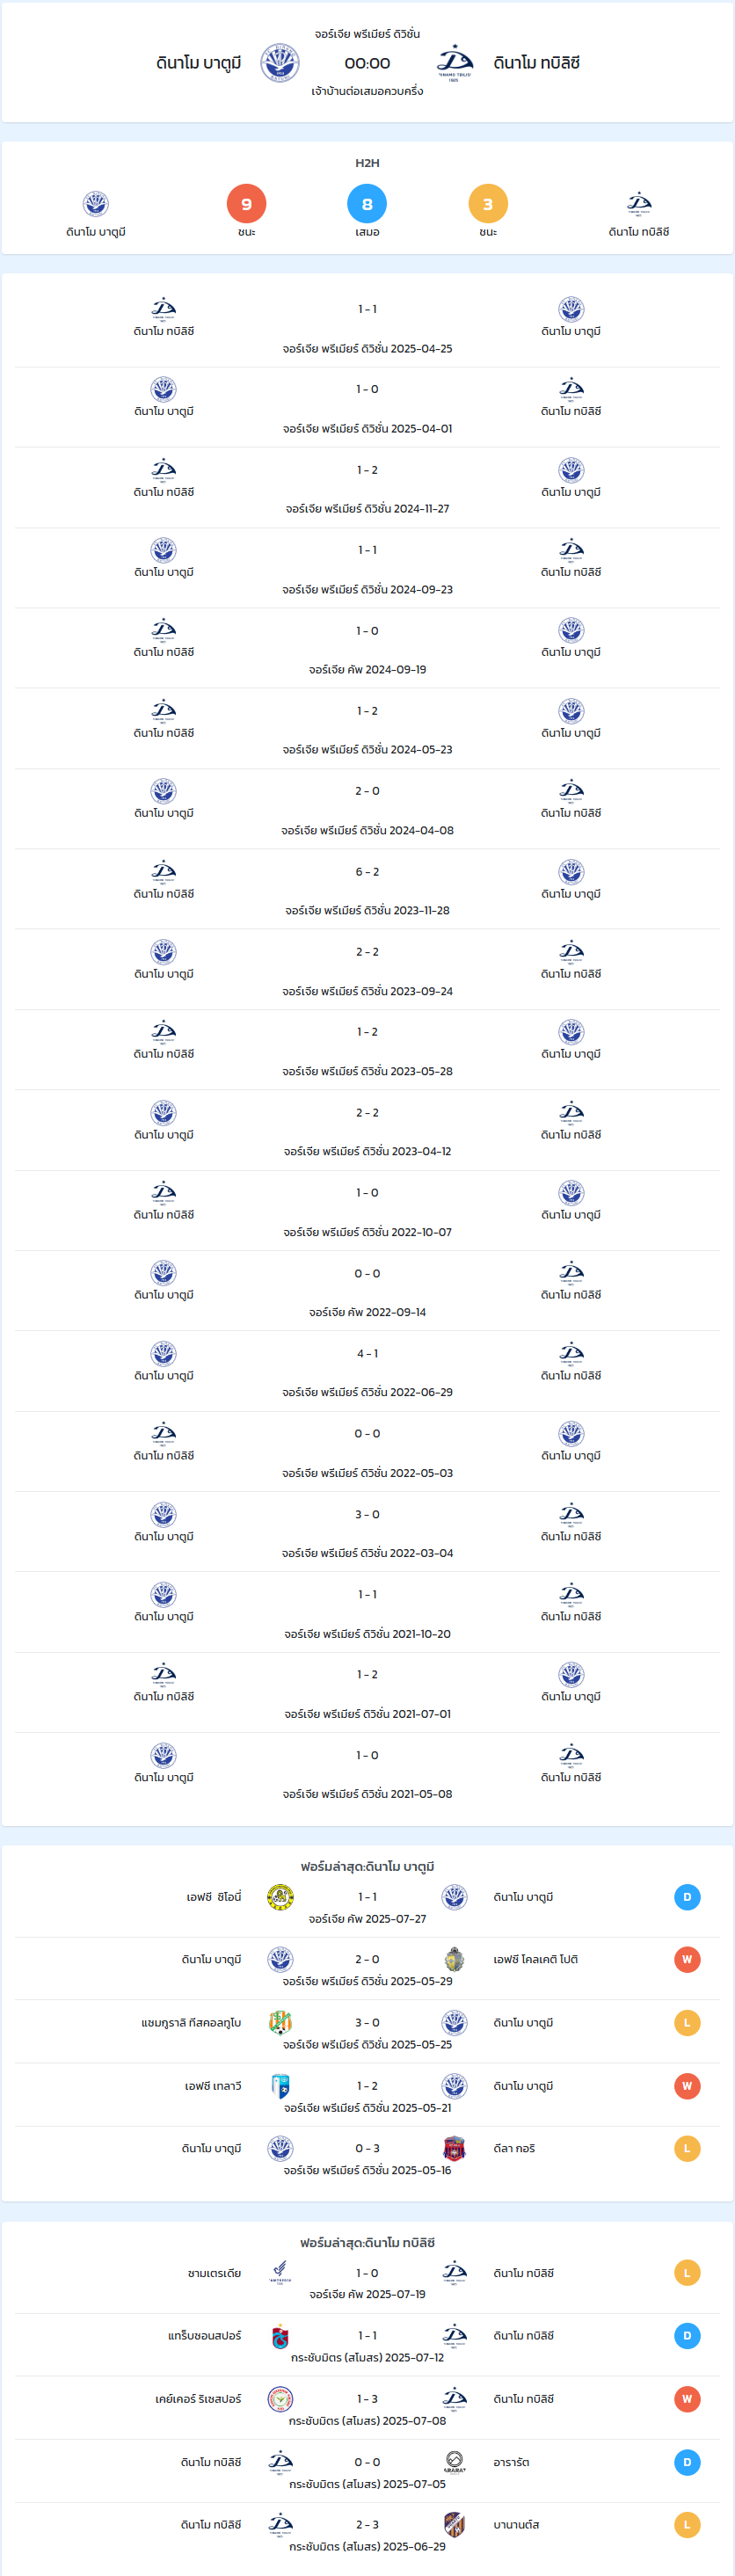The width and height of the screenshot is (735, 2576).
Task: Click the D badge beside FC Sioni match
Action: click(687, 1898)
